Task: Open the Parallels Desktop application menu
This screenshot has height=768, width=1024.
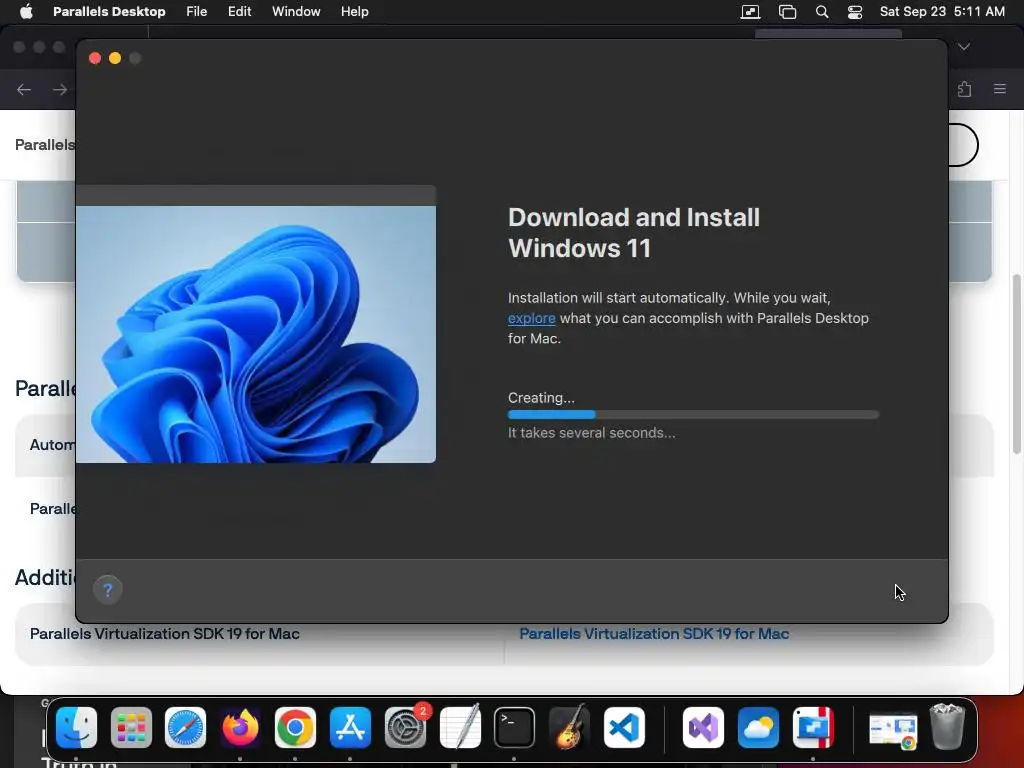Action: click(x=109, y=12)
